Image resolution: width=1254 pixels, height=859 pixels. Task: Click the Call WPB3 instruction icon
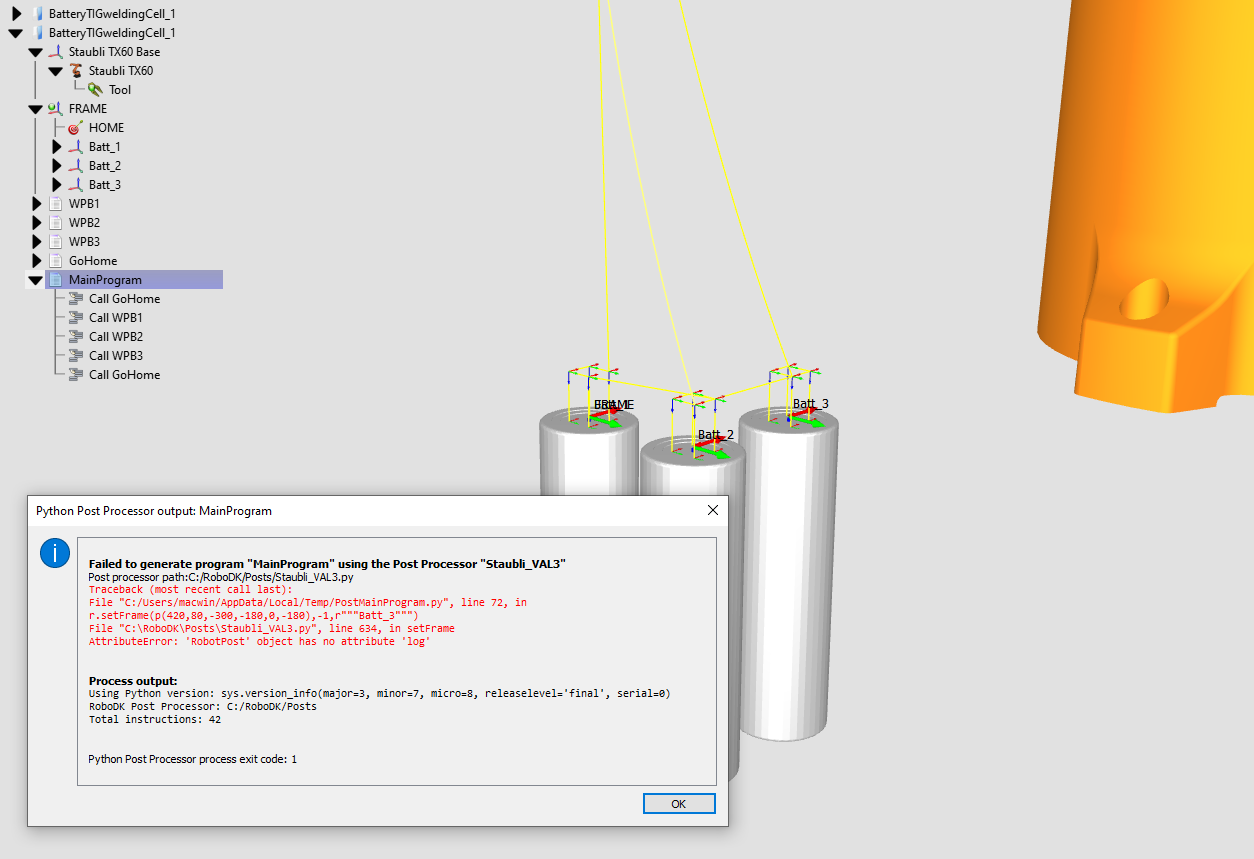75,356
